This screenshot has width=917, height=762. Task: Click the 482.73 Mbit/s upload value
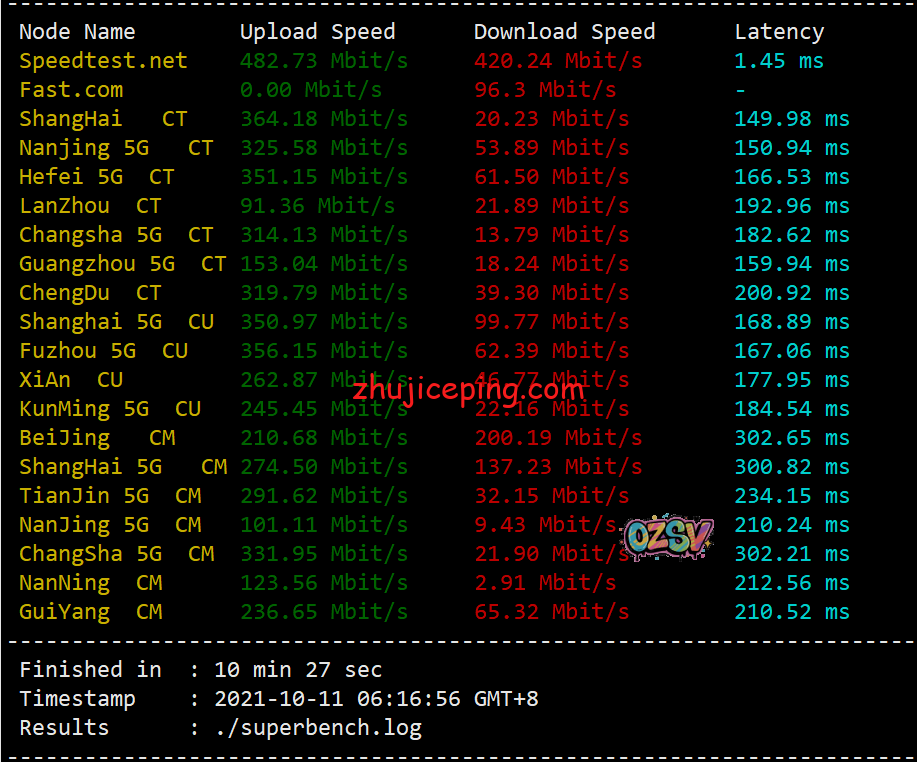[x=324, y=61]
